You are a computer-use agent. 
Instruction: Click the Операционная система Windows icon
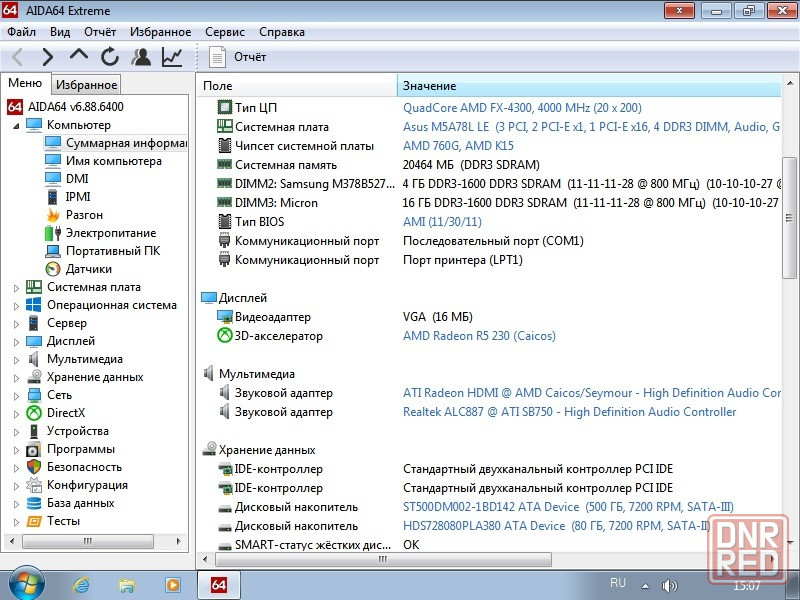pos(34,305)
